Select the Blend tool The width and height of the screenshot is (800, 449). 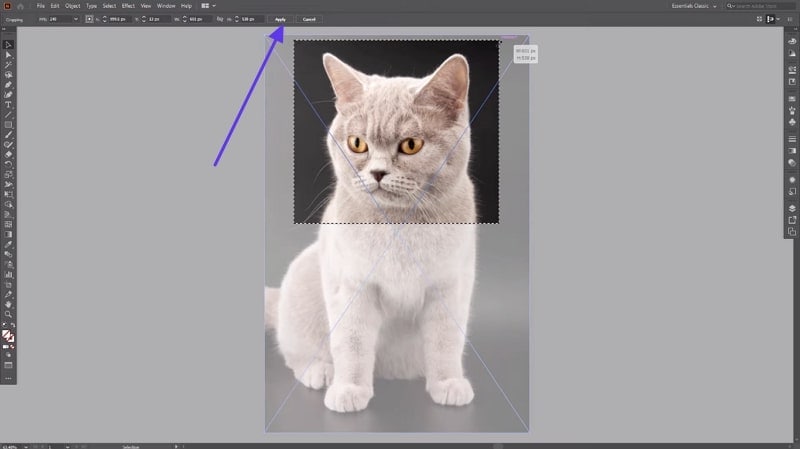click(8, 254)
